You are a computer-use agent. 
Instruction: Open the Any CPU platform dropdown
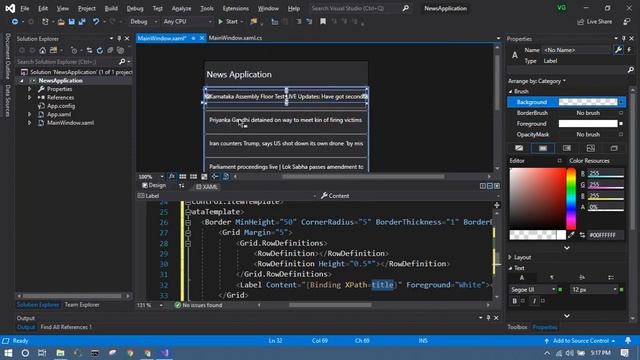pyautogui.click(x=187, y=22)
